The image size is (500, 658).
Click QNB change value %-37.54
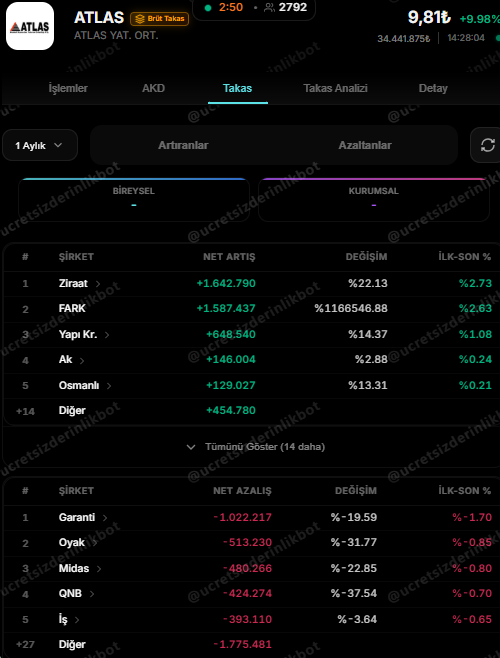pyautogui.click(x=354, y=593)
